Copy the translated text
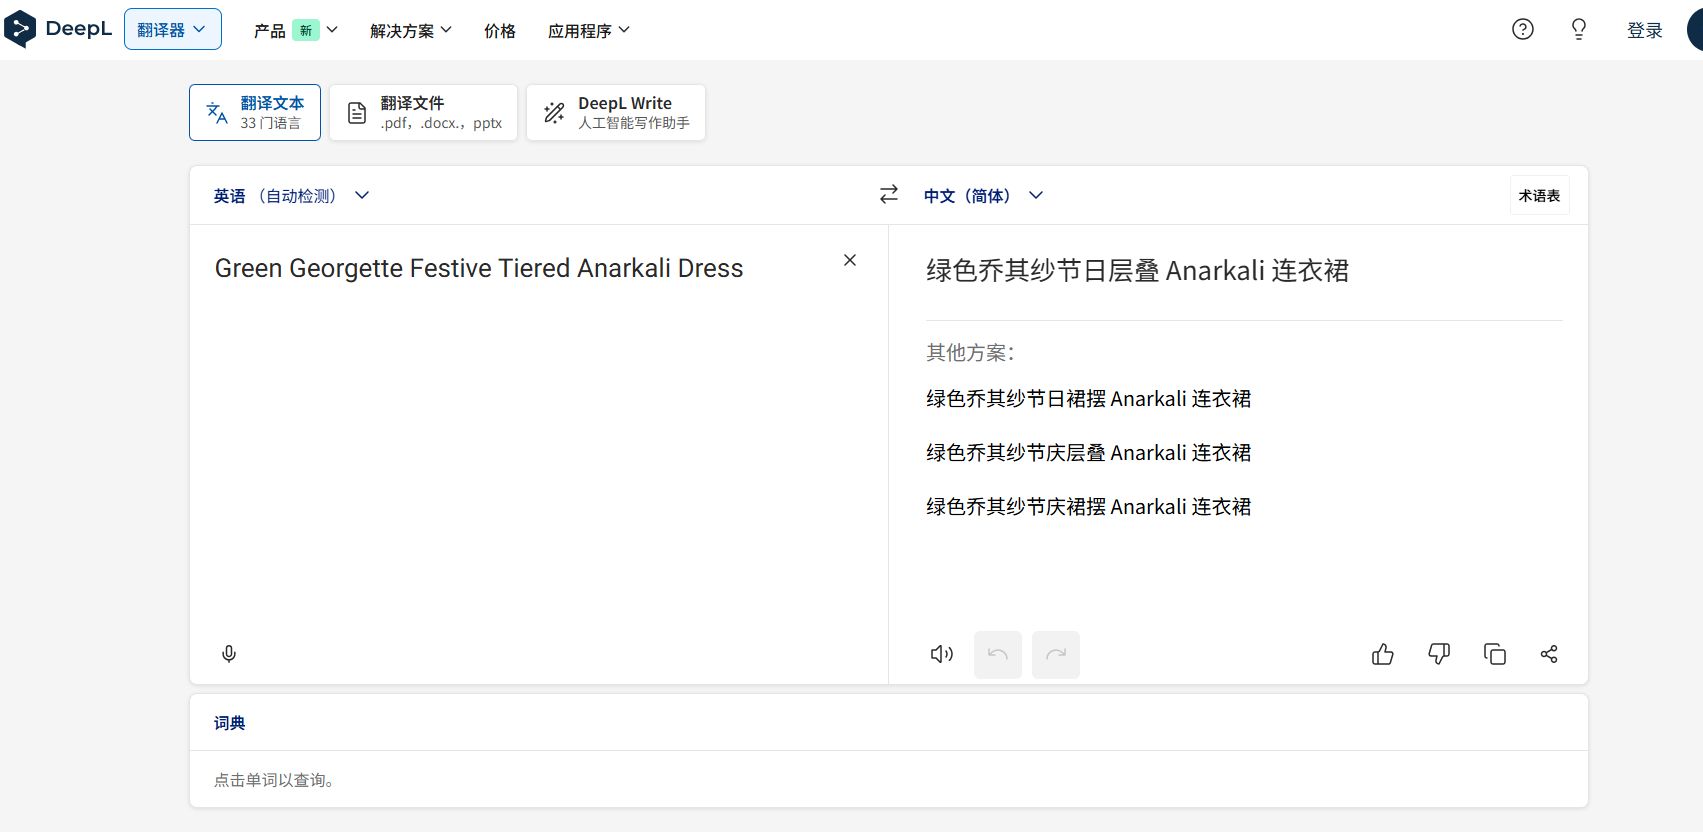 pyautogui.click(x=1495, y=654)
